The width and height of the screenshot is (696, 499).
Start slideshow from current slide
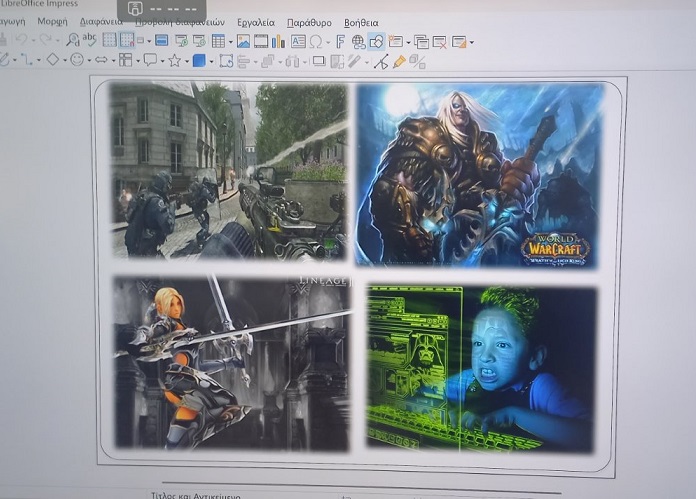coord(199,41)
